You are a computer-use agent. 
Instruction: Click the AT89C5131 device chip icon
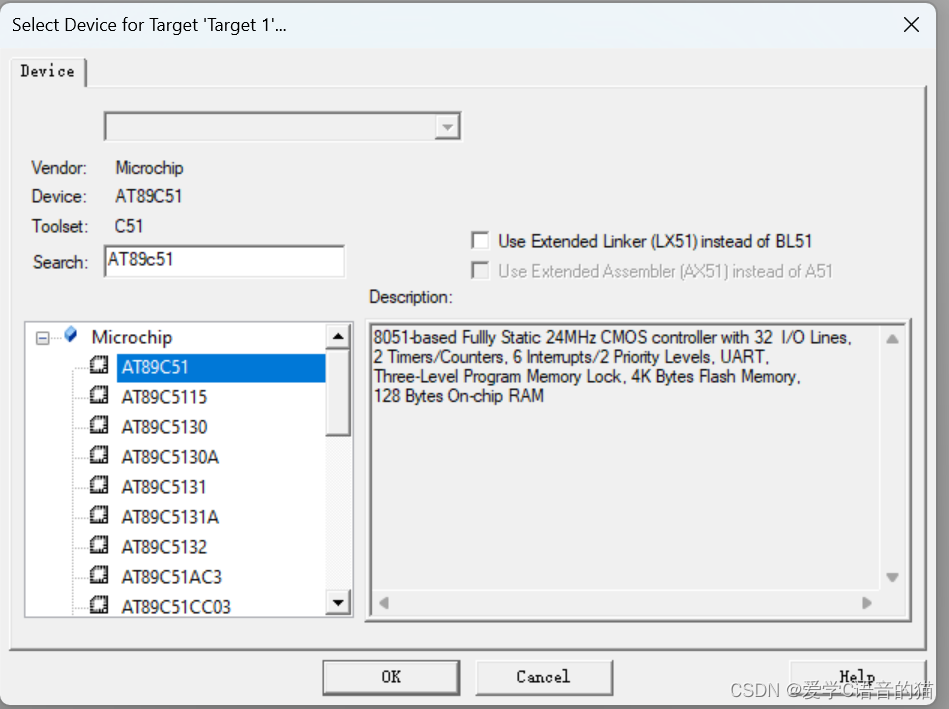coord(99,486)
